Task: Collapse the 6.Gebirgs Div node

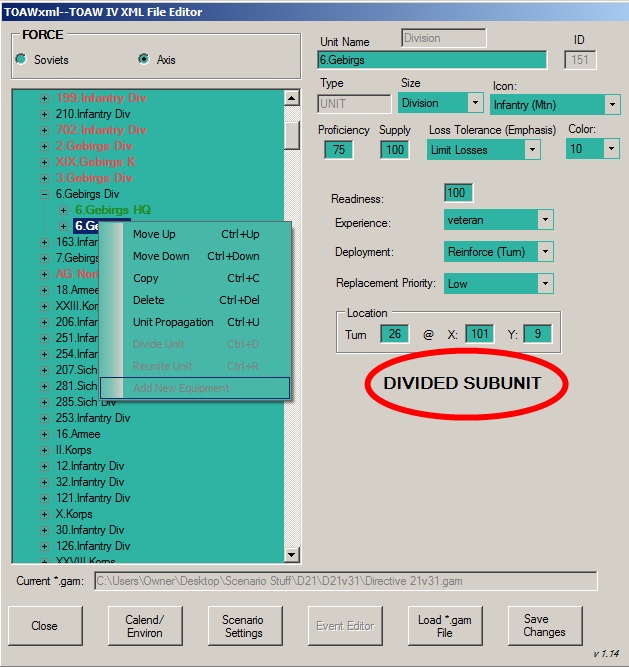Action: [44, 194]
